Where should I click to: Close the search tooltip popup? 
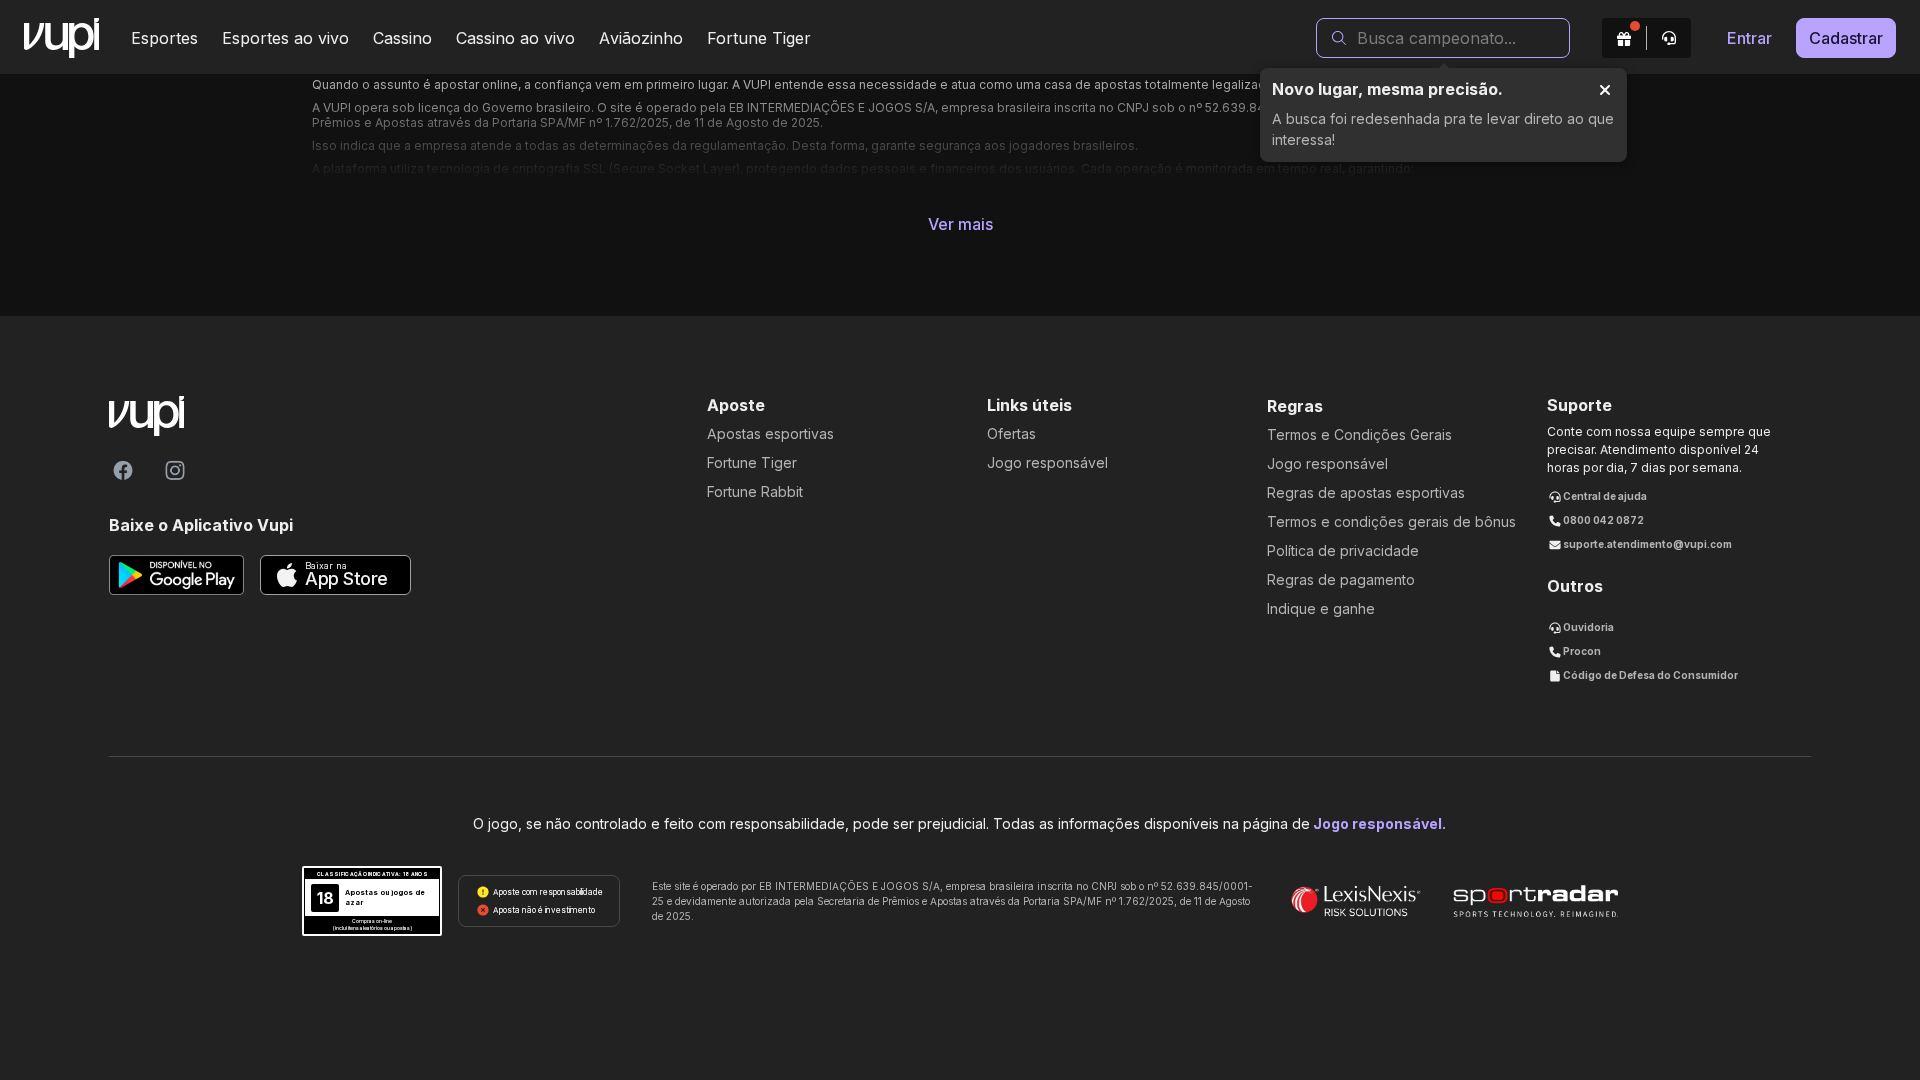pyautogui.click(x=1605, y=90)
